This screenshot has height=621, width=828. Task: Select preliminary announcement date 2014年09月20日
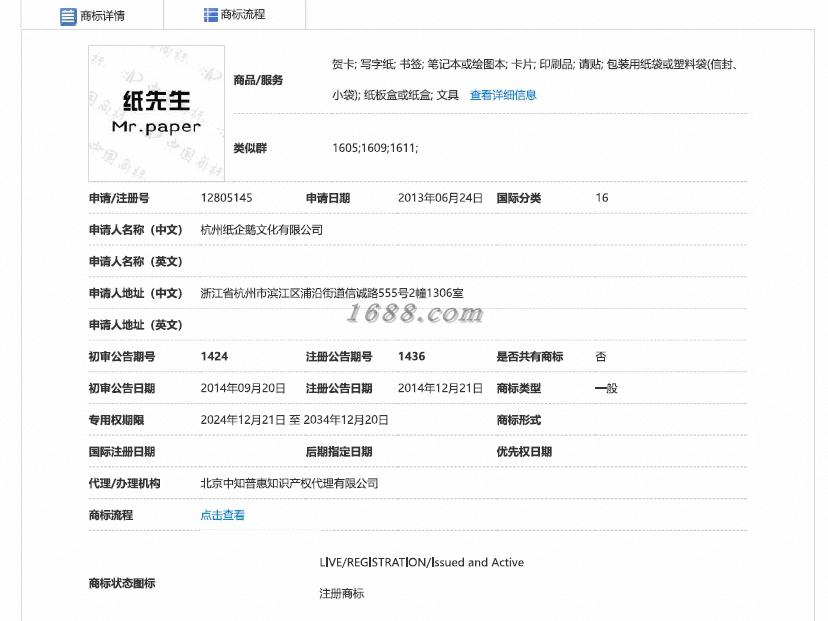[243, 388]
